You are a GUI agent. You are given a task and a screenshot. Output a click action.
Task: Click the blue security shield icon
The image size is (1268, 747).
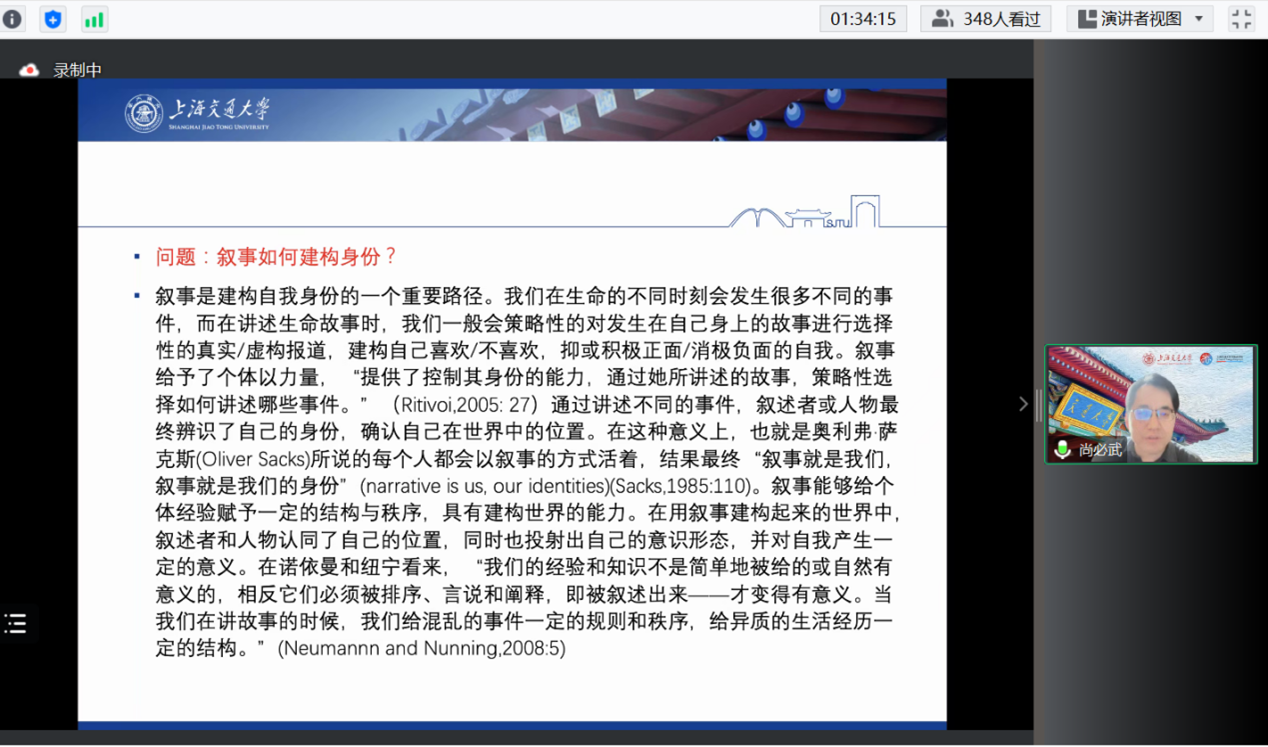tap(53, 19)
